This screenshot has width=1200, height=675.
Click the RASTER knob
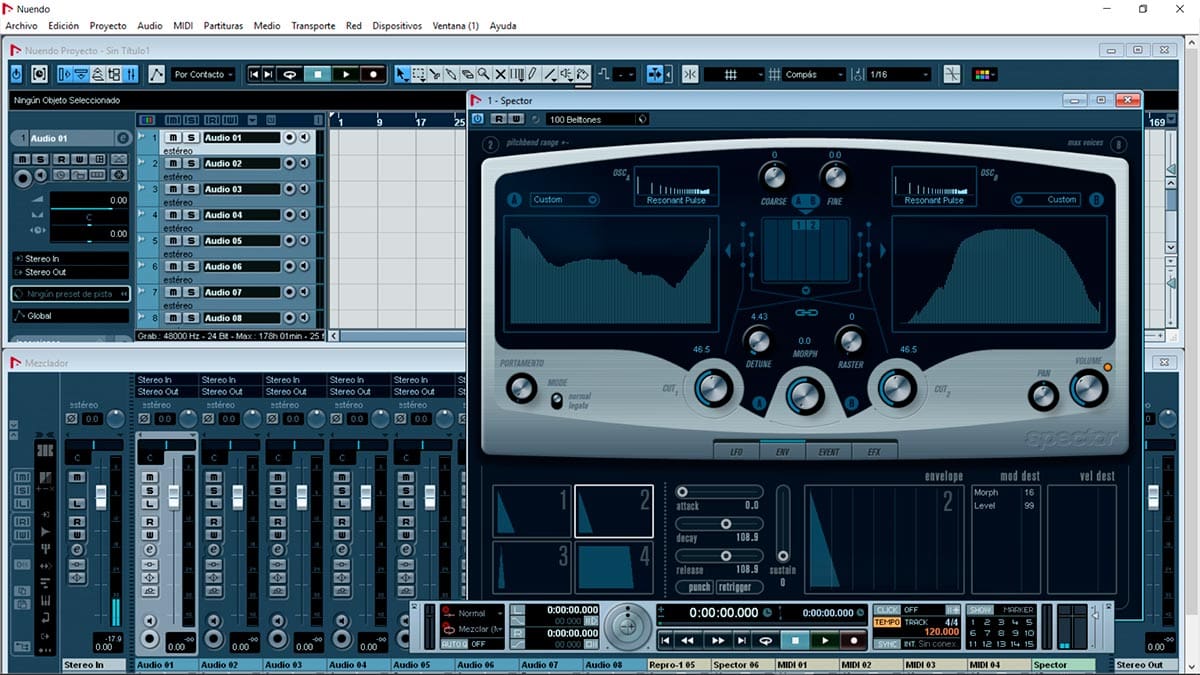850,341
